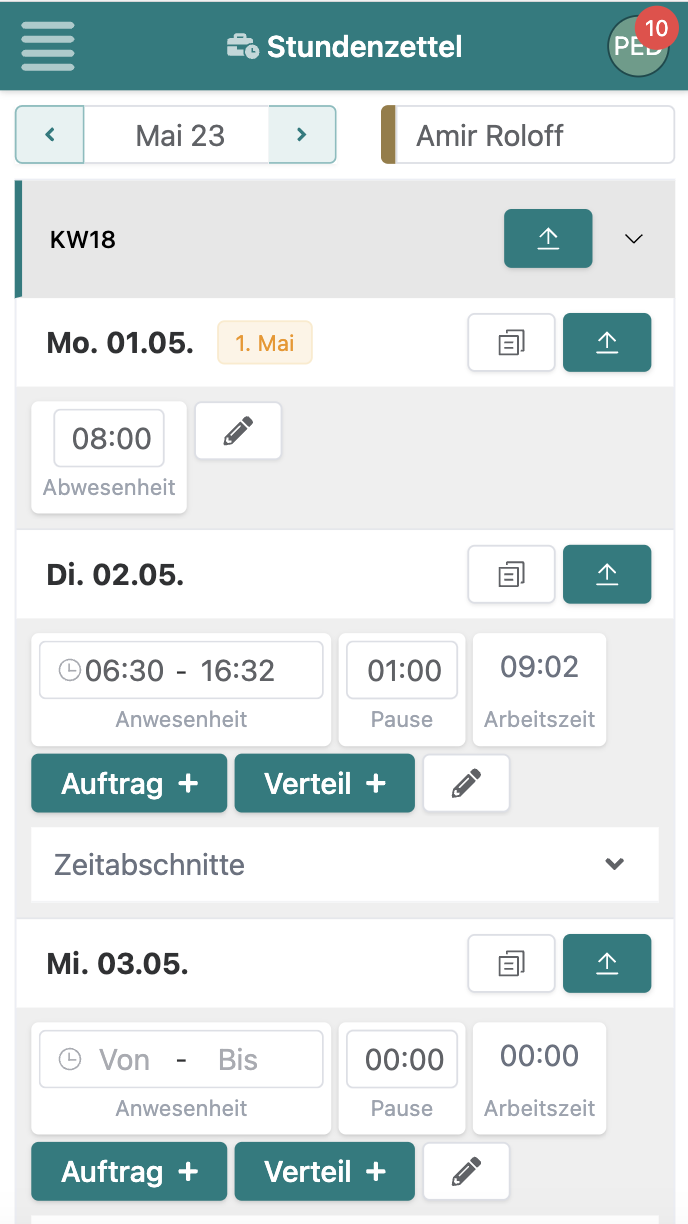Edit Di. 02.05. times using pencil icon
The image size is (688, 1224).
coord(466,783)
